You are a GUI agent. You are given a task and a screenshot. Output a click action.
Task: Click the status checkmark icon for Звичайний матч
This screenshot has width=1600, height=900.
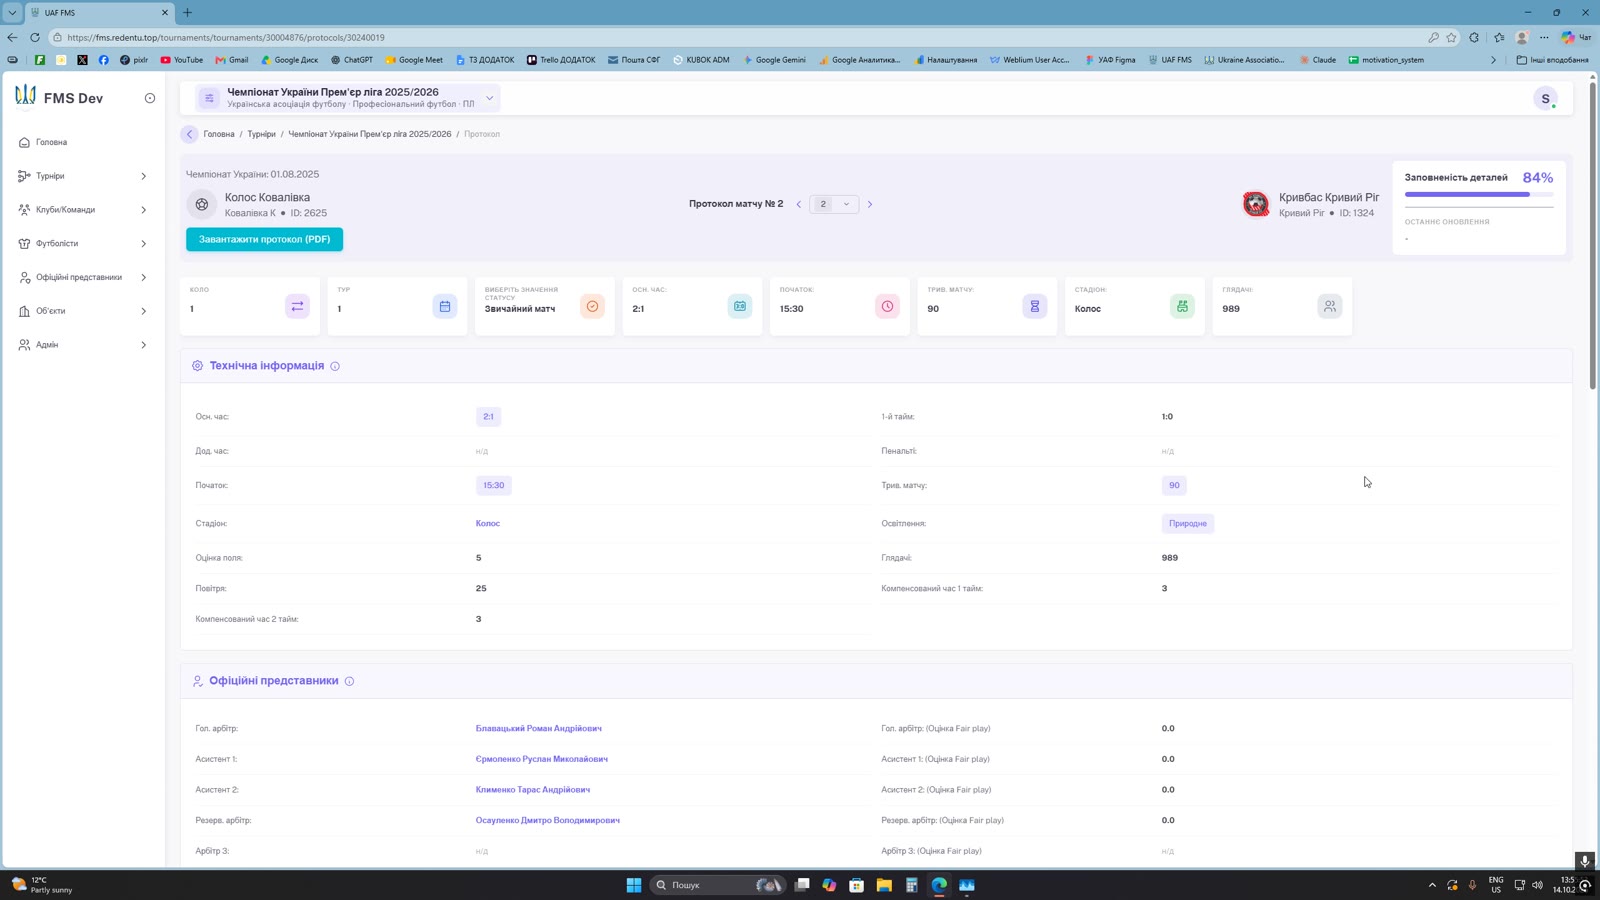[x=592, y=306]
